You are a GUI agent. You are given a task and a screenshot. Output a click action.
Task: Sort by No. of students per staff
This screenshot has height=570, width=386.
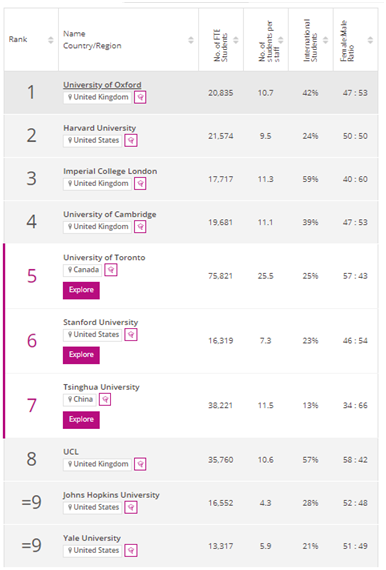[281, 40]
